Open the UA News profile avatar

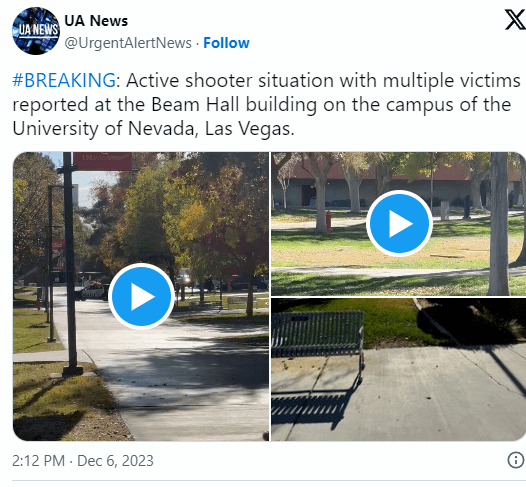pos(36,31)
